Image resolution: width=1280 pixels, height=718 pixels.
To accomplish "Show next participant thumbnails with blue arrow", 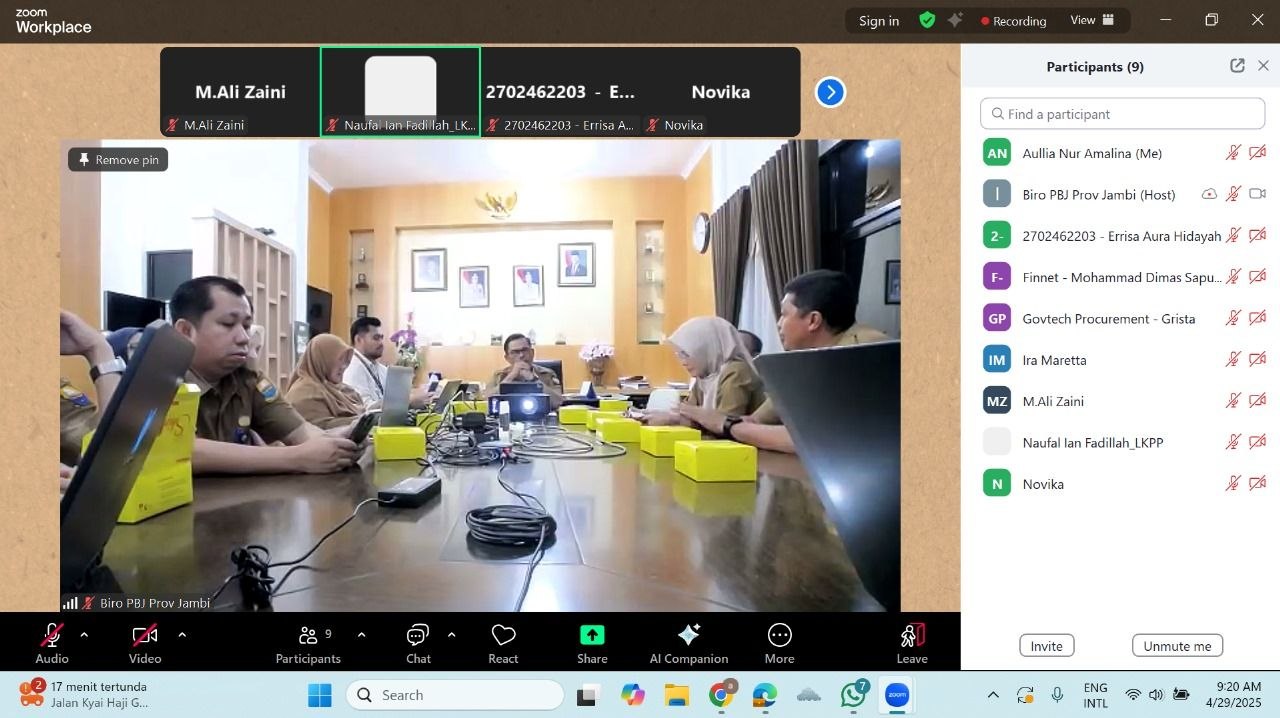I will tap(830, 92).
